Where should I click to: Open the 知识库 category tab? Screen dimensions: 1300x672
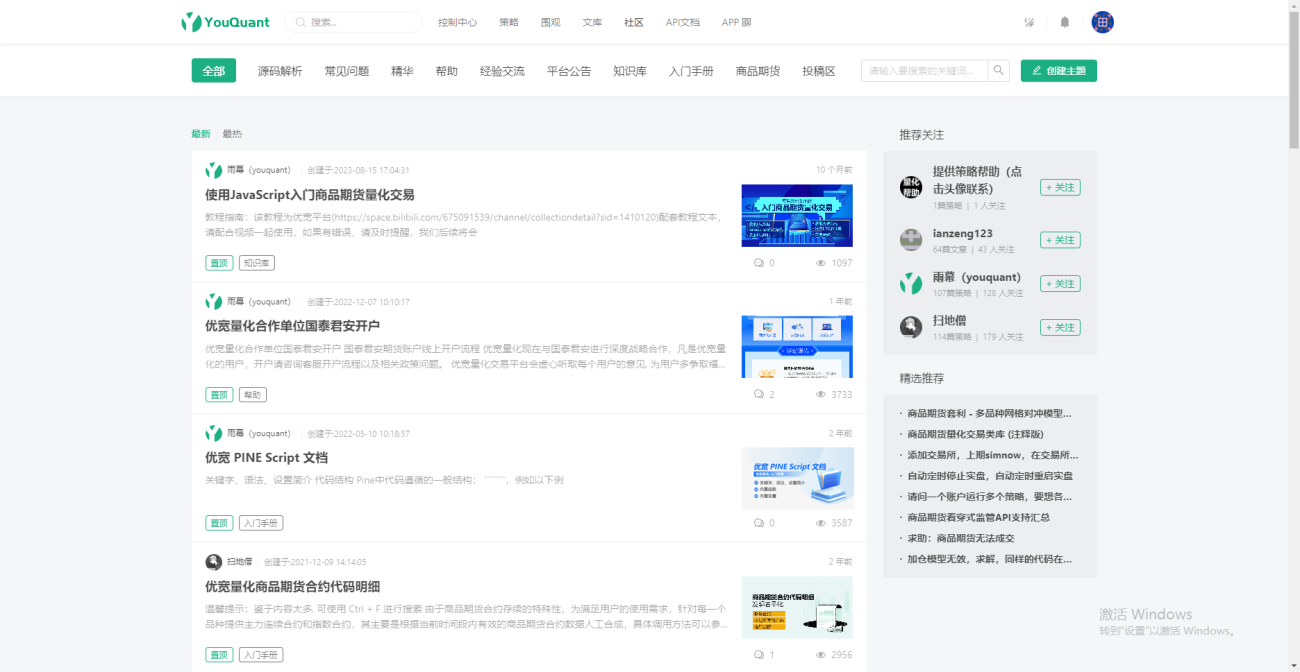pos(630,71)
